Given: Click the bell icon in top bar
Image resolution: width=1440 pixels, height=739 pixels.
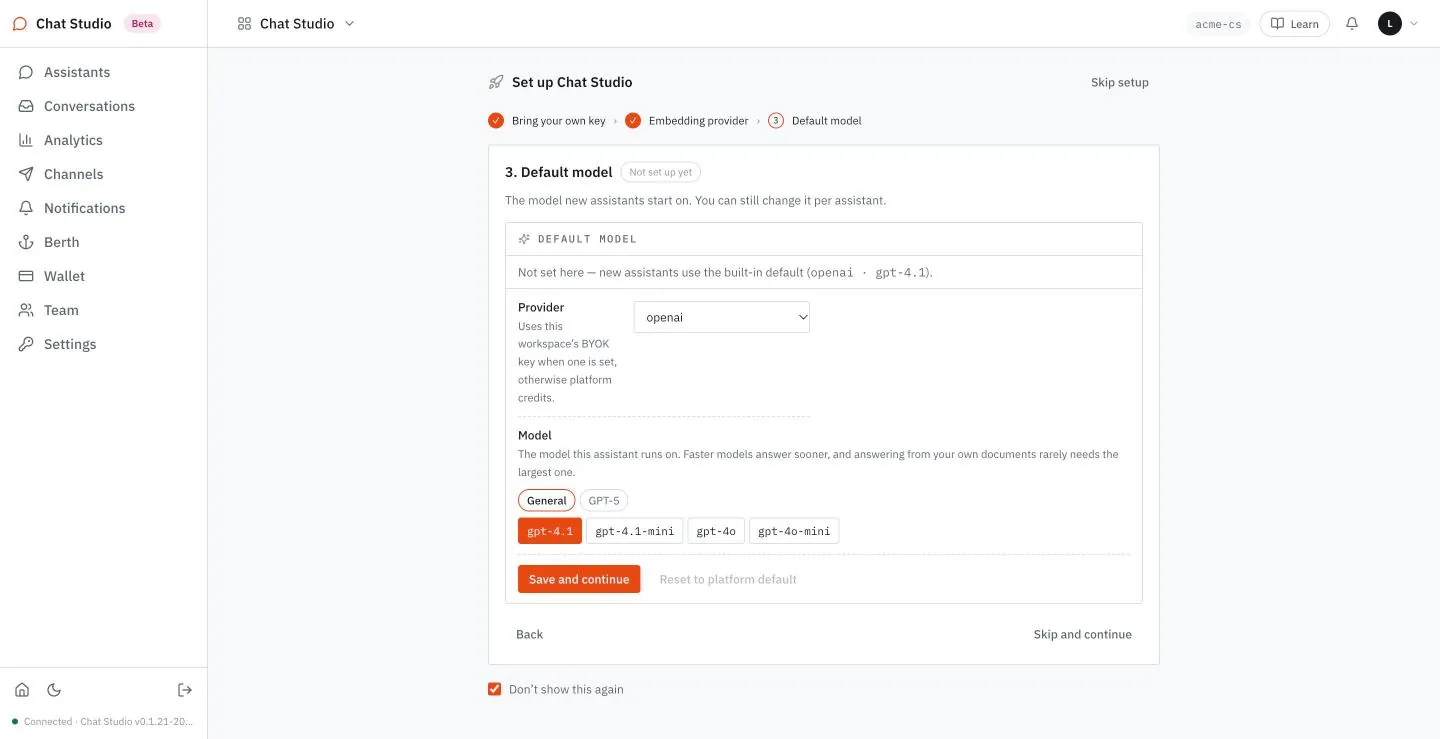Looking at the screenshot, I should pos(1352,24).
